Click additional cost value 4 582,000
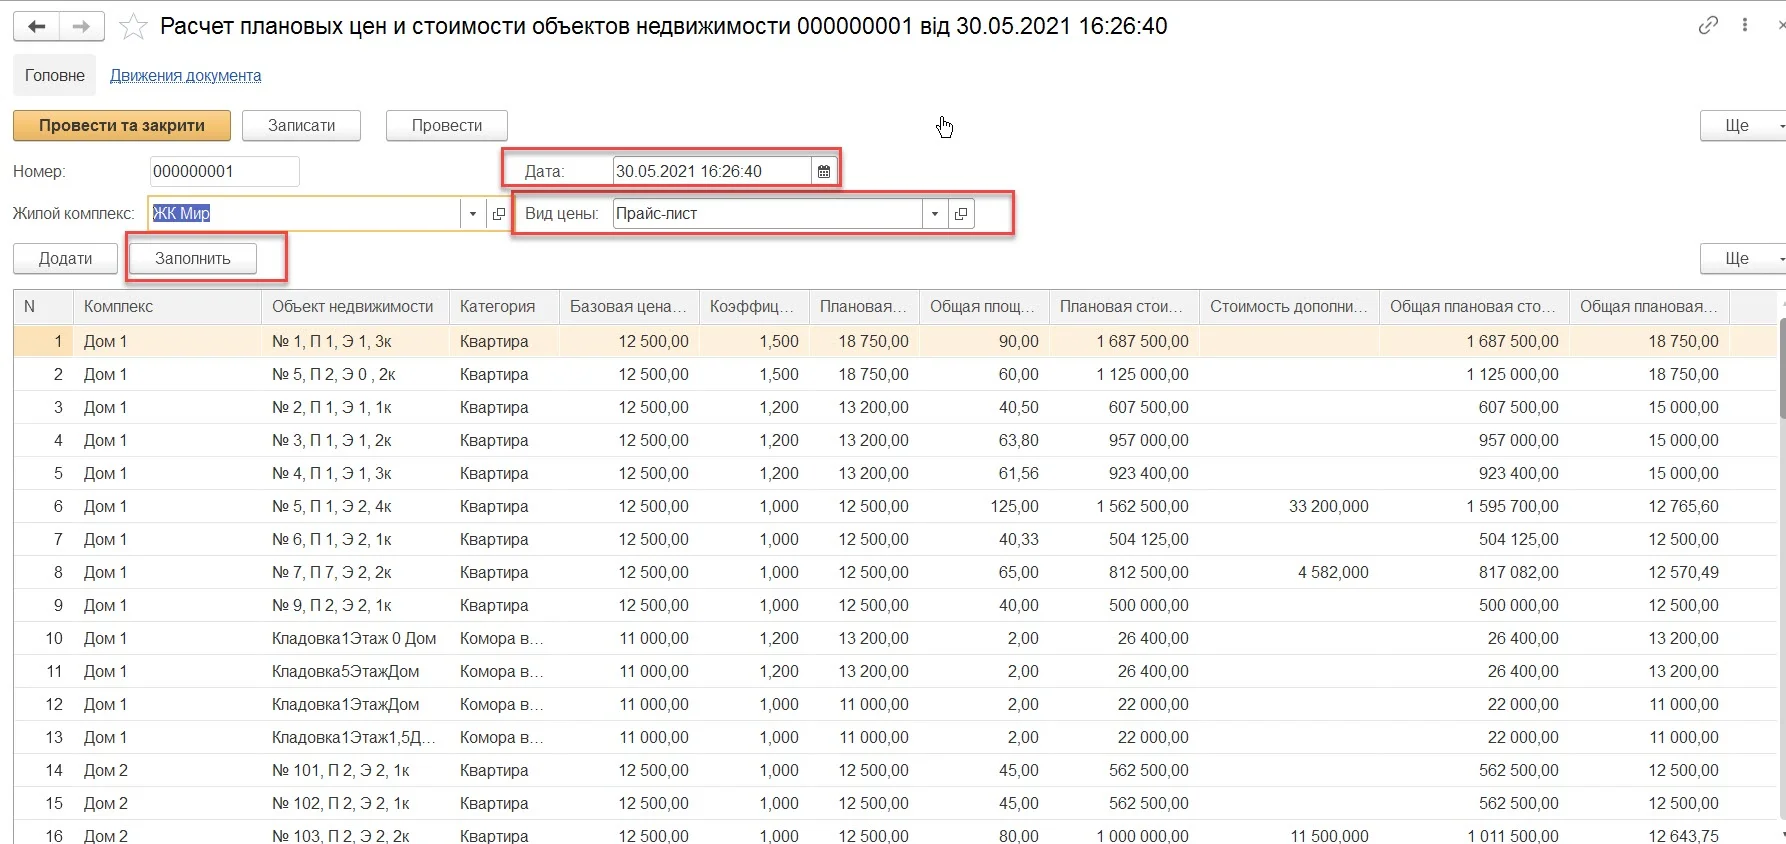Screen dimensions: 1786x844 [x=1333, y=572]
